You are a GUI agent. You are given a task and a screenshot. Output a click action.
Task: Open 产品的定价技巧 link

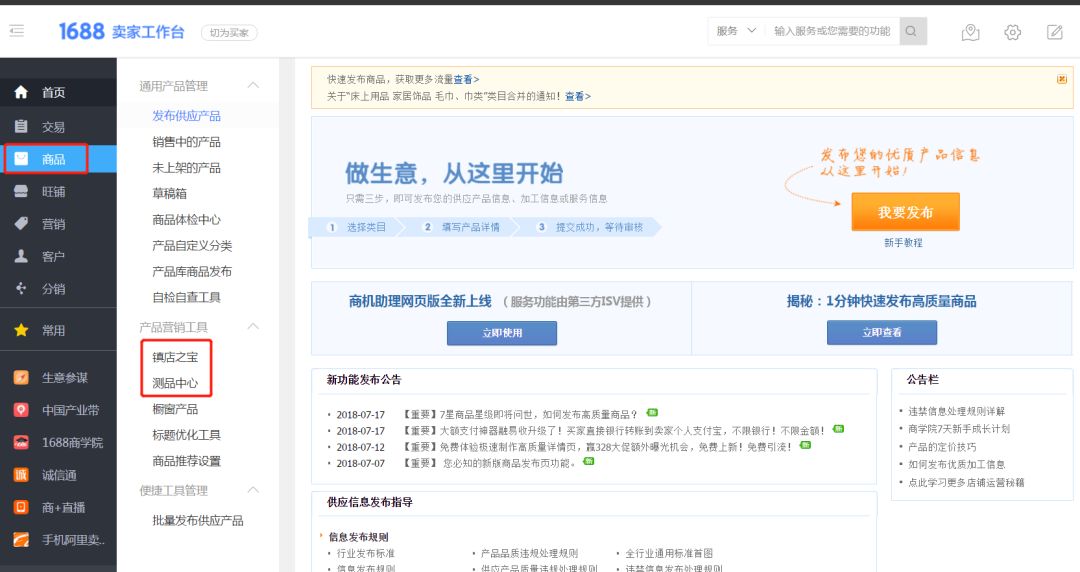(942, 447)
